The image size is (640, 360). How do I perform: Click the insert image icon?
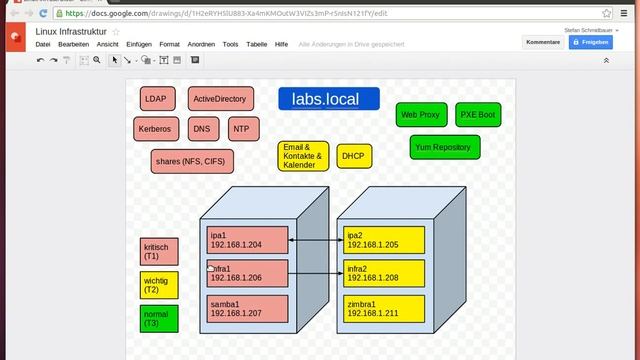[x=177, y=60]
